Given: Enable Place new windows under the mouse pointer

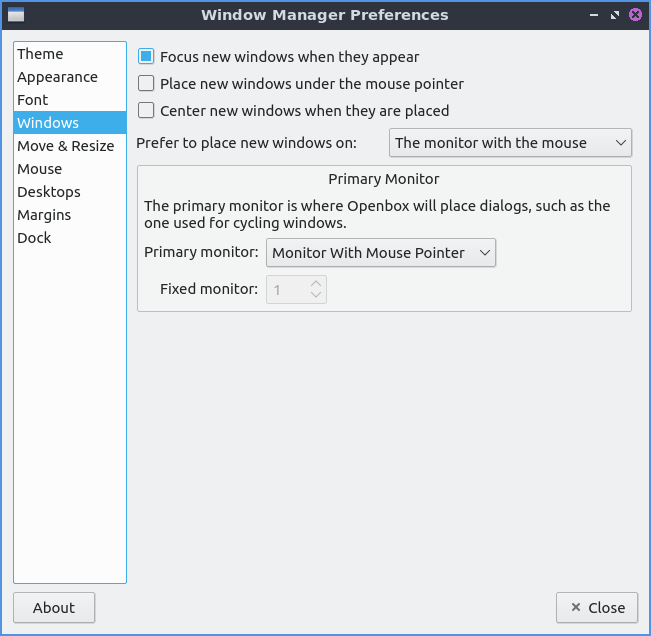Looking at the screenshot, I should coord(147,84).
